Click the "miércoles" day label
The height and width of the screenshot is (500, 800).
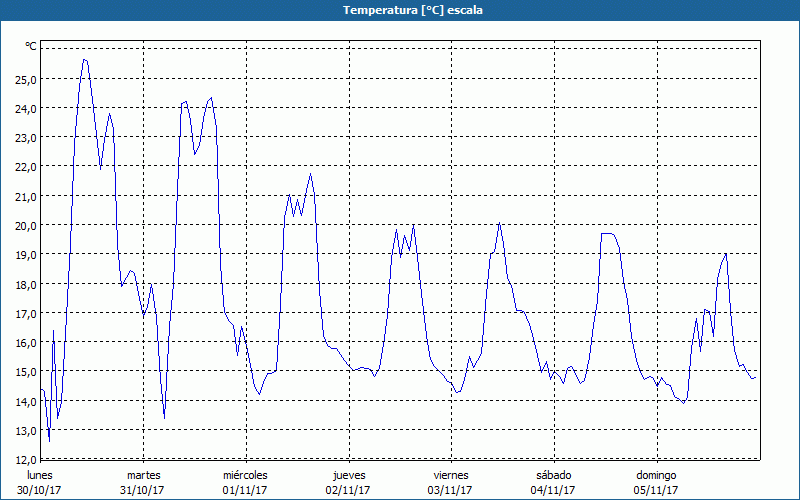tap(245, 475)
